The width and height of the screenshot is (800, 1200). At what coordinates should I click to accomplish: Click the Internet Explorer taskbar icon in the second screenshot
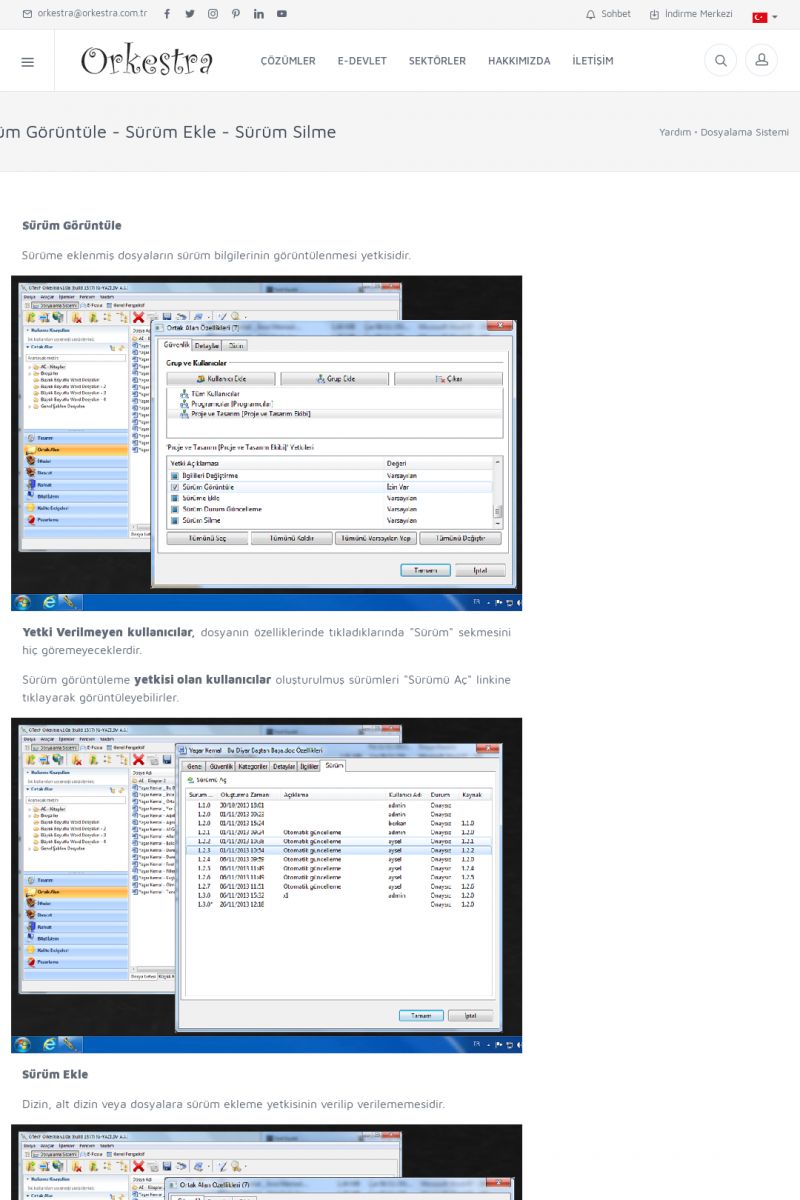click(x=47, y=1044)
